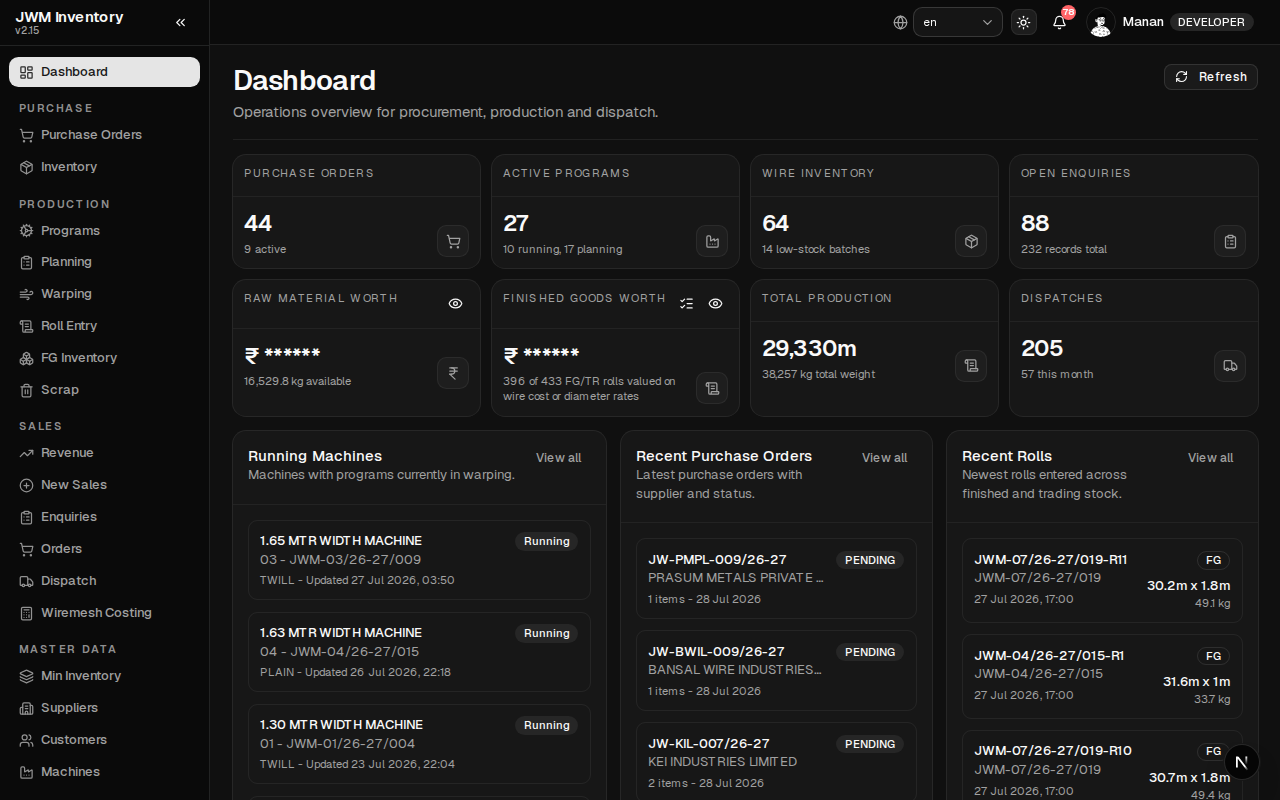This screenshot has width=1280, height=800.
Task: Click the Orders cart icon in sidebar
Action: coord(27,549)
